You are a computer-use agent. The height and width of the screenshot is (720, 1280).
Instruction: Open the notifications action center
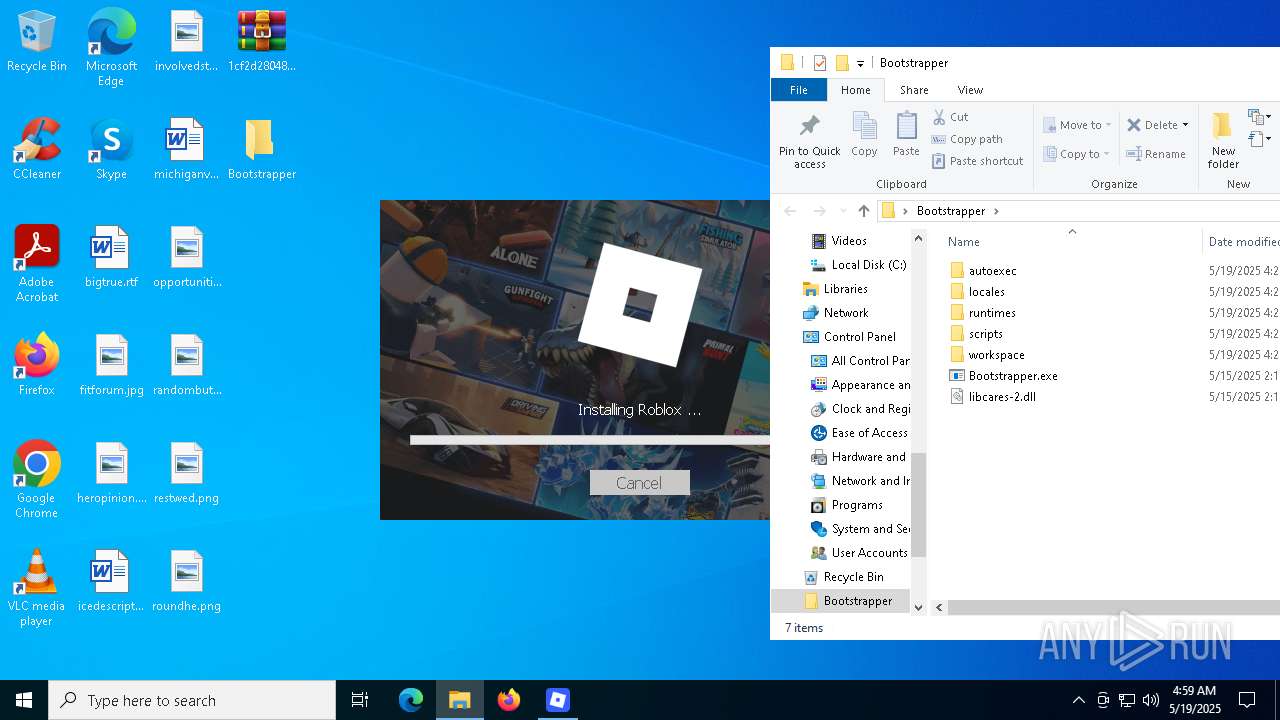[1247, 700]
